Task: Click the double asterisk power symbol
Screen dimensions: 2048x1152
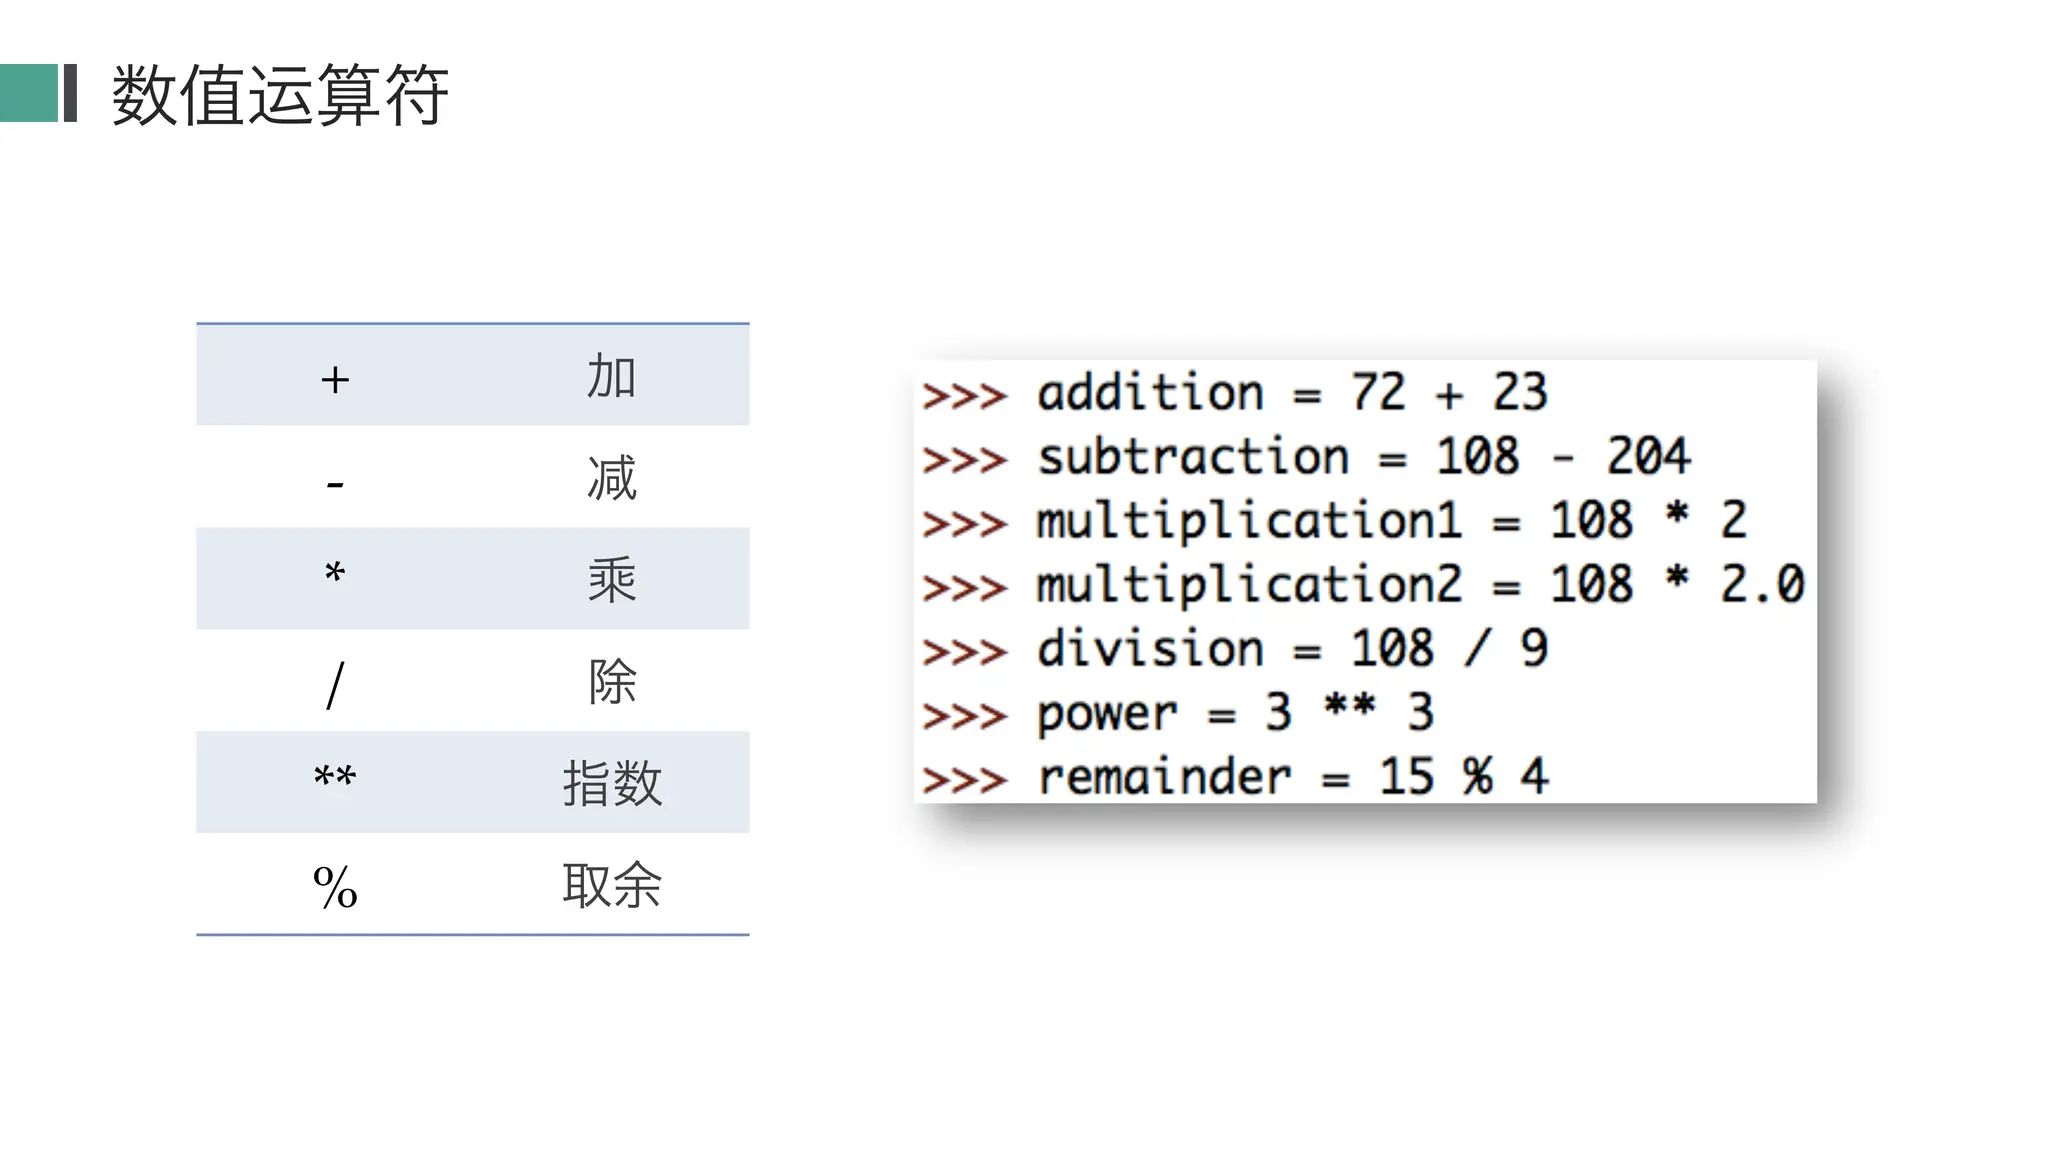Action: (335, 776)
